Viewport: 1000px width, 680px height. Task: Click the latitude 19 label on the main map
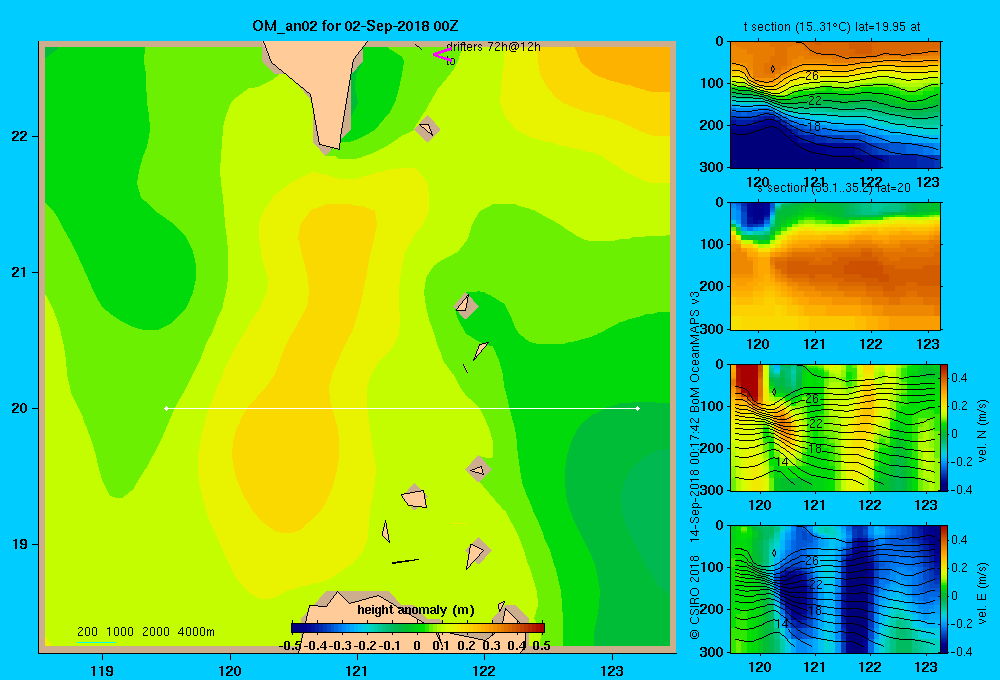coord(20,544)
